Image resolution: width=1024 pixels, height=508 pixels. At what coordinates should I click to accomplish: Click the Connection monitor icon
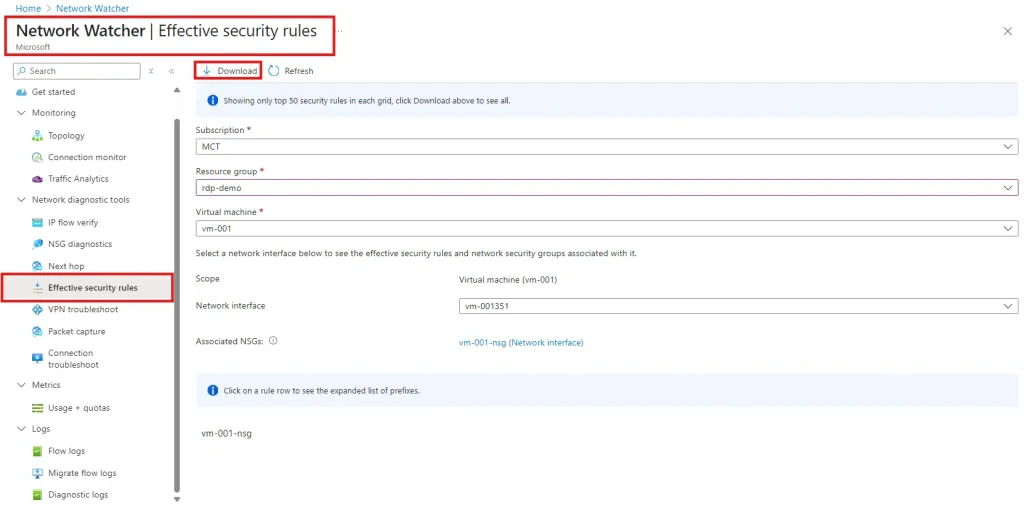[38, 157]
